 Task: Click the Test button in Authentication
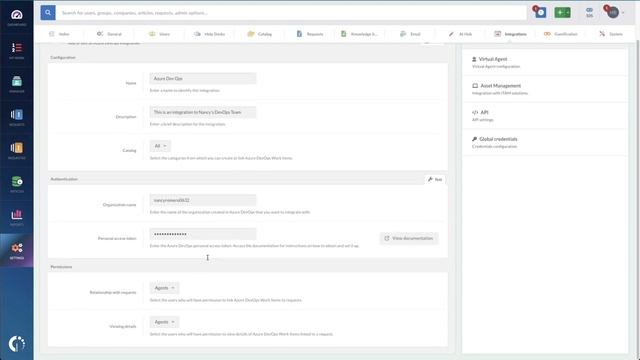pos(435,179)
